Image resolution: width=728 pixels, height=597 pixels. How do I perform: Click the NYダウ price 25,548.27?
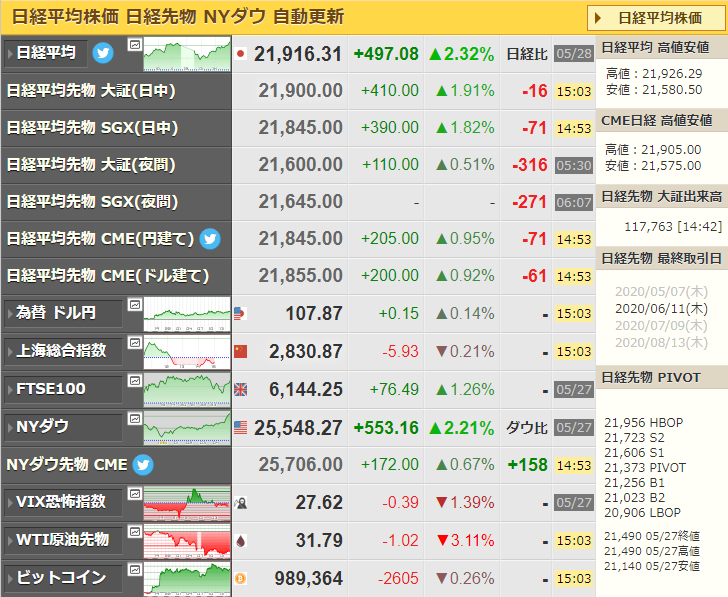(298, 428)
